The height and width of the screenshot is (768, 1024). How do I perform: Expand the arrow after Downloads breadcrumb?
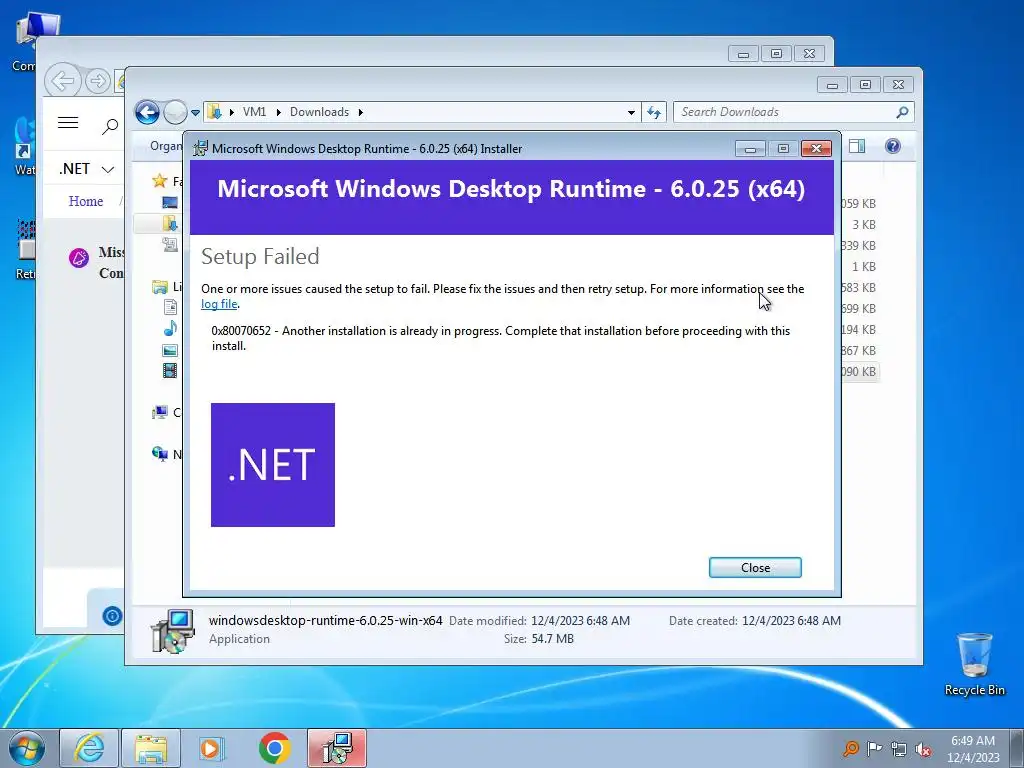[360, 112]
